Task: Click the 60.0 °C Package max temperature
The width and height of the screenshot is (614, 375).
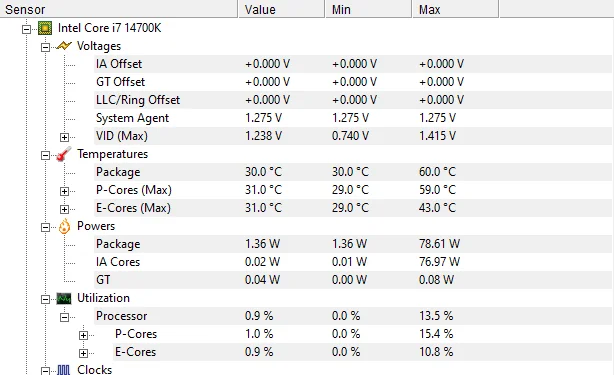Action: tap(437, 172)
